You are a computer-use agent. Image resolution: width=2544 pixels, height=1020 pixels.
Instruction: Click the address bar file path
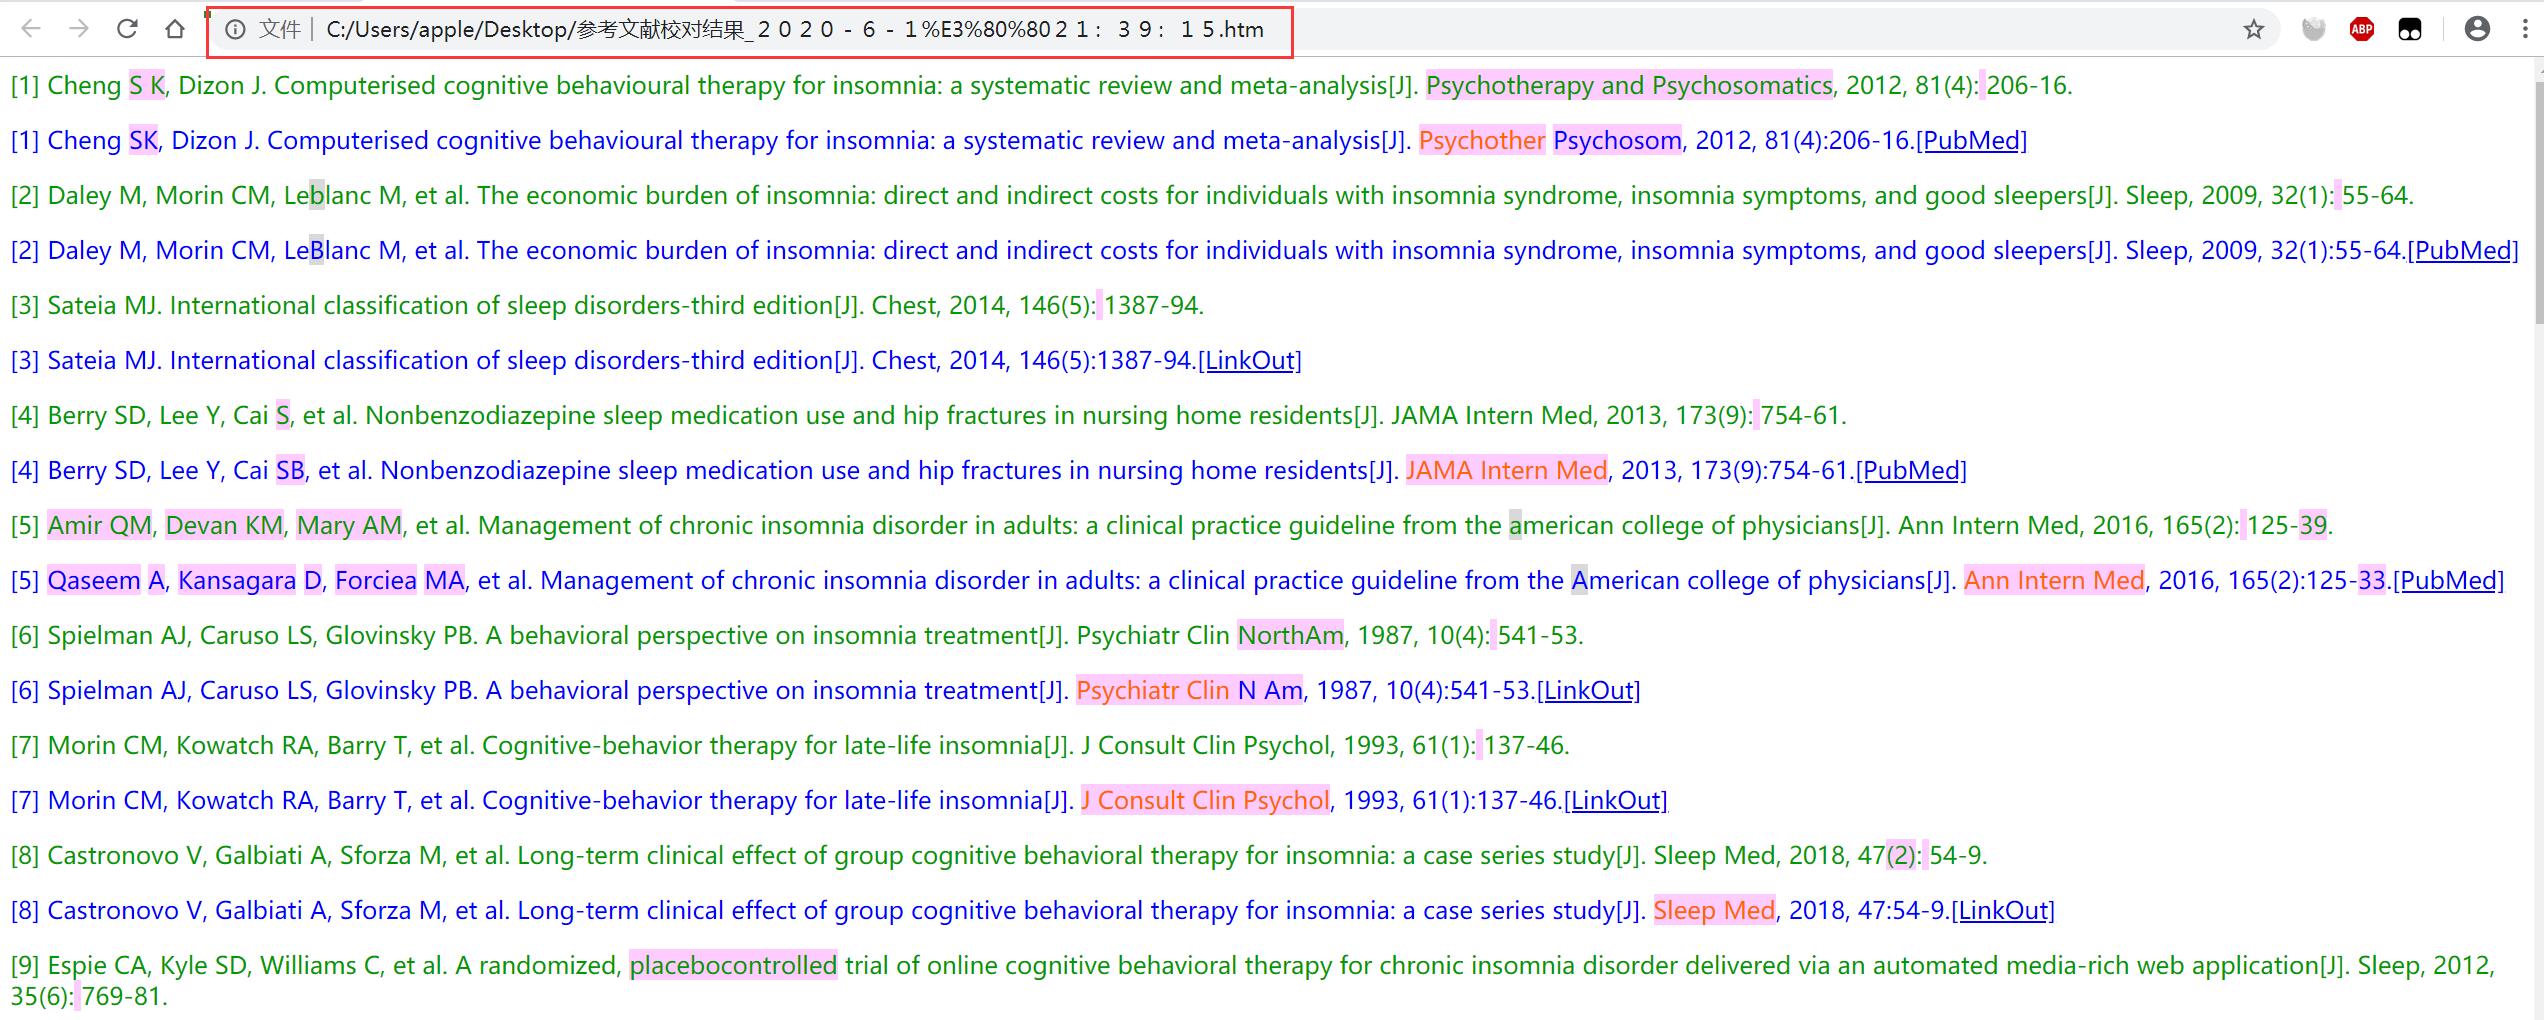[x=794, y=30]
